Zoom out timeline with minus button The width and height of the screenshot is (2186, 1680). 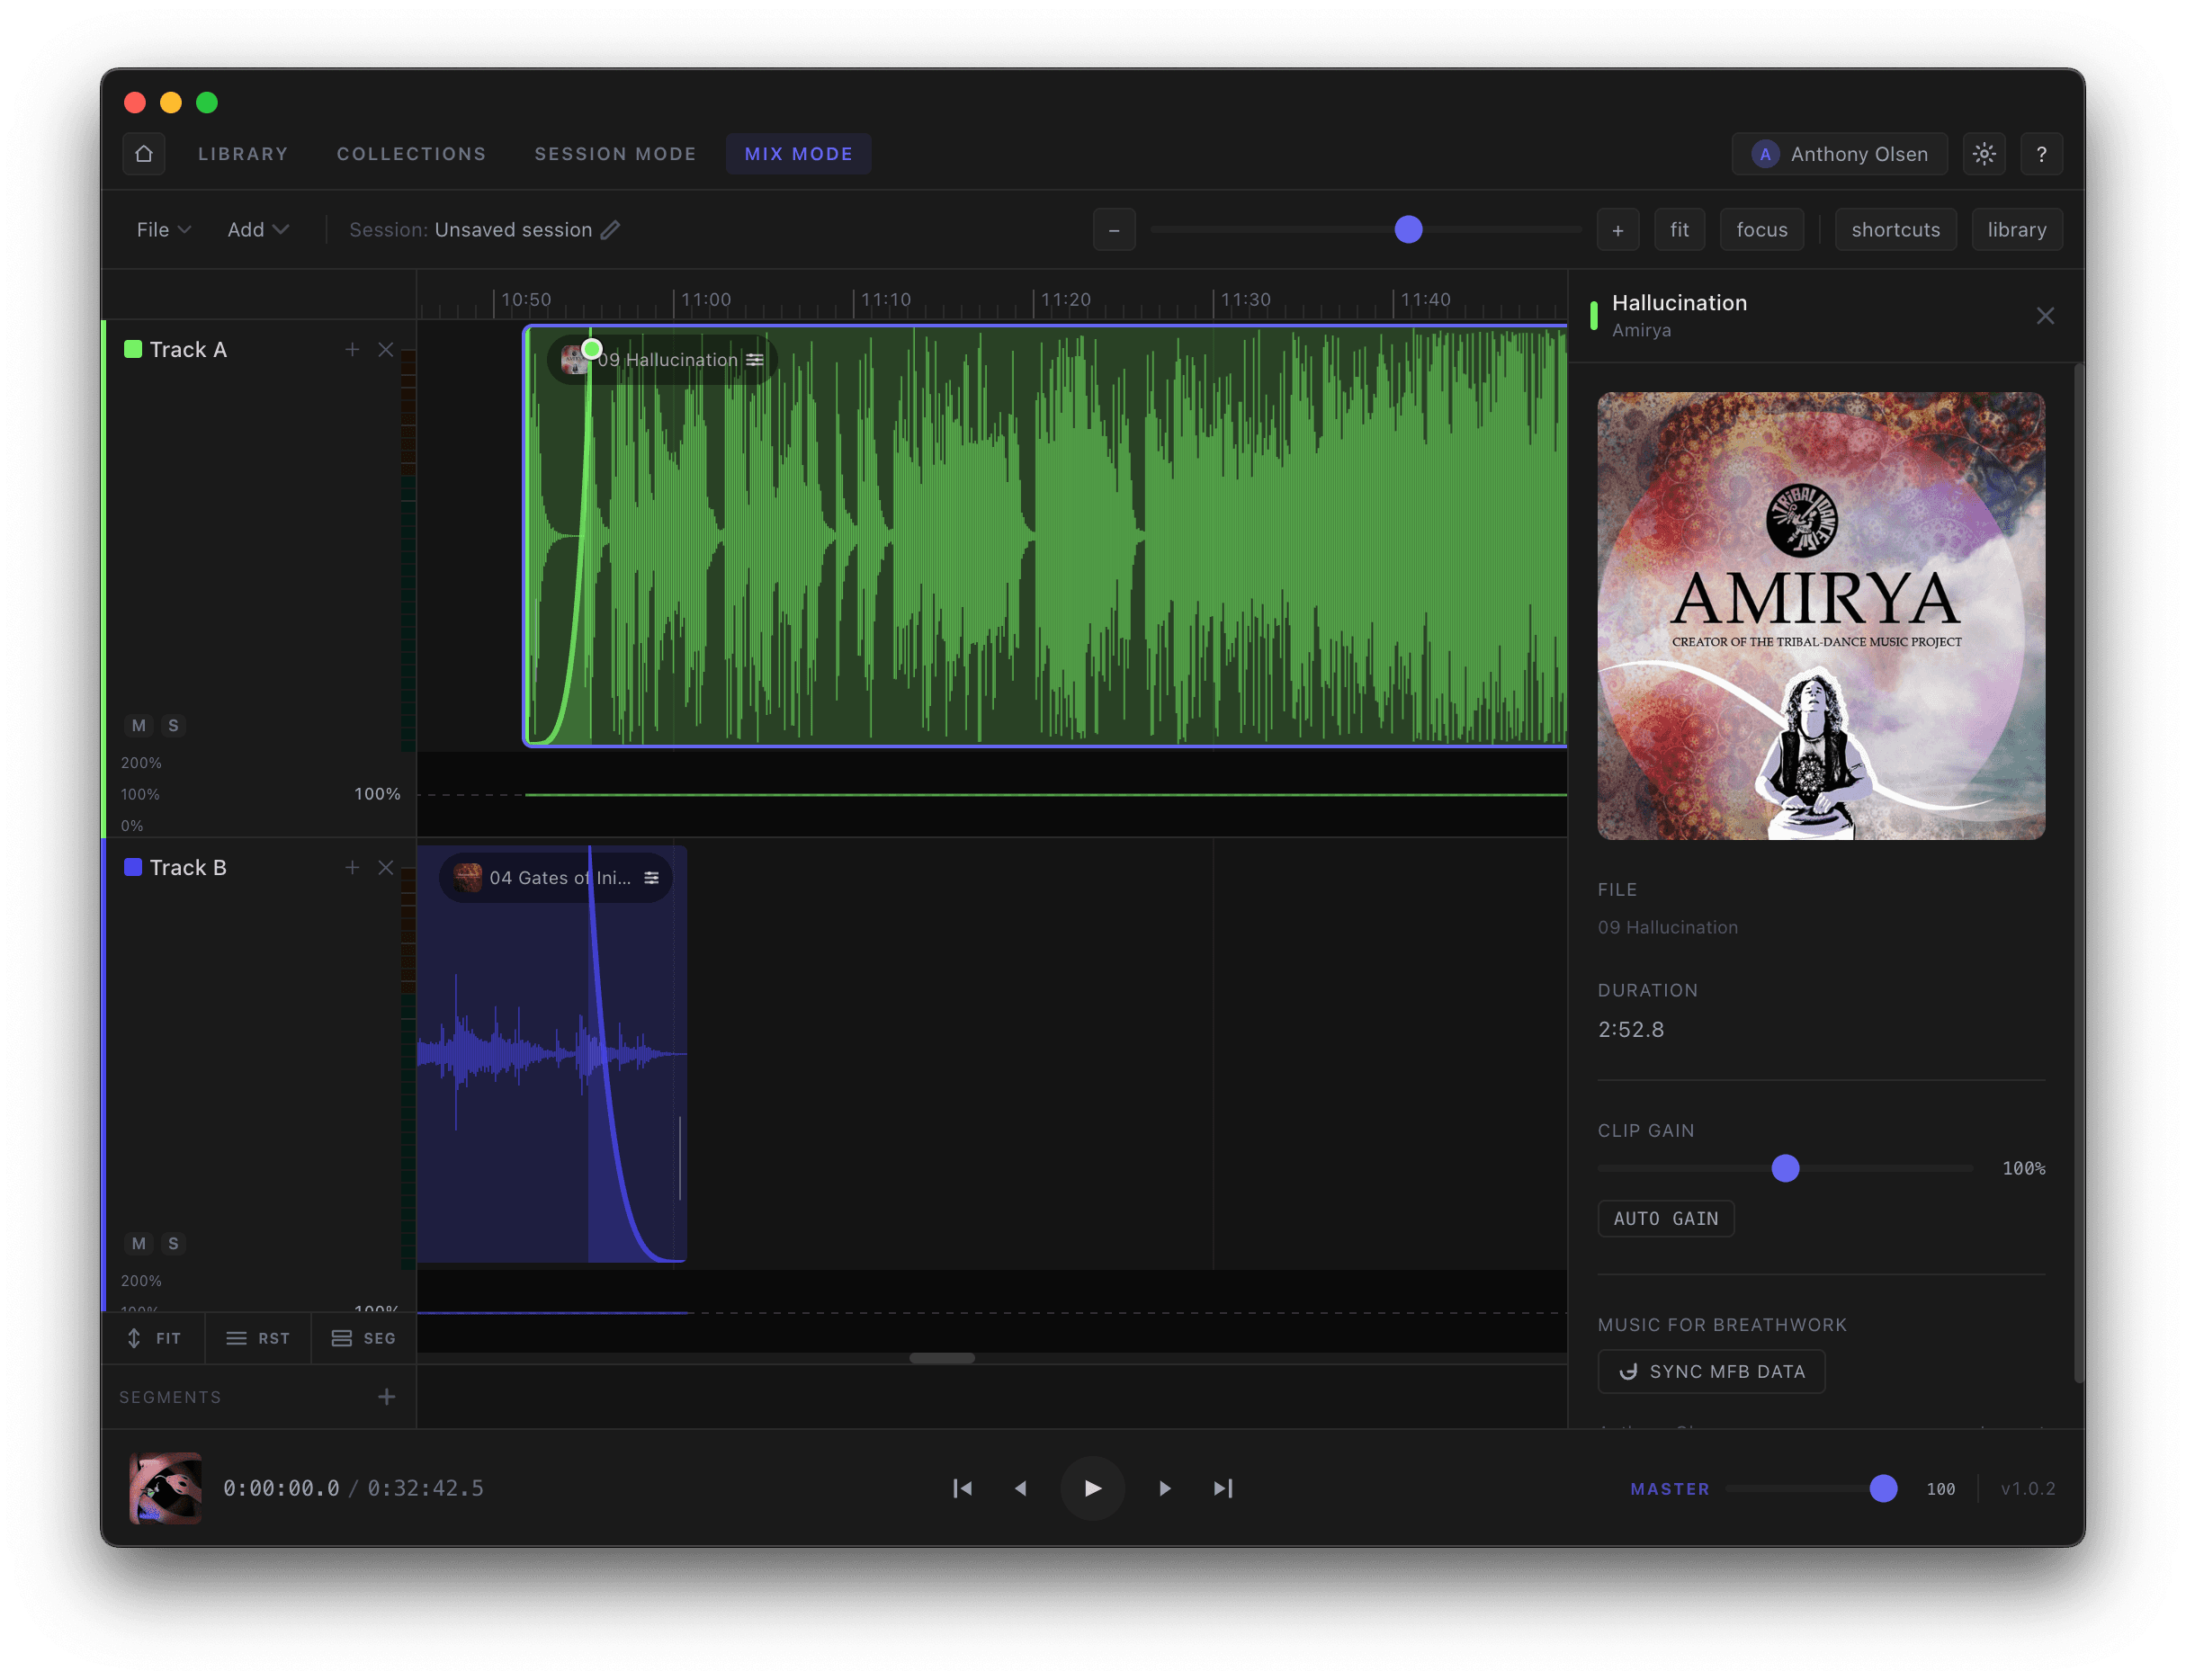point(1114,230)
